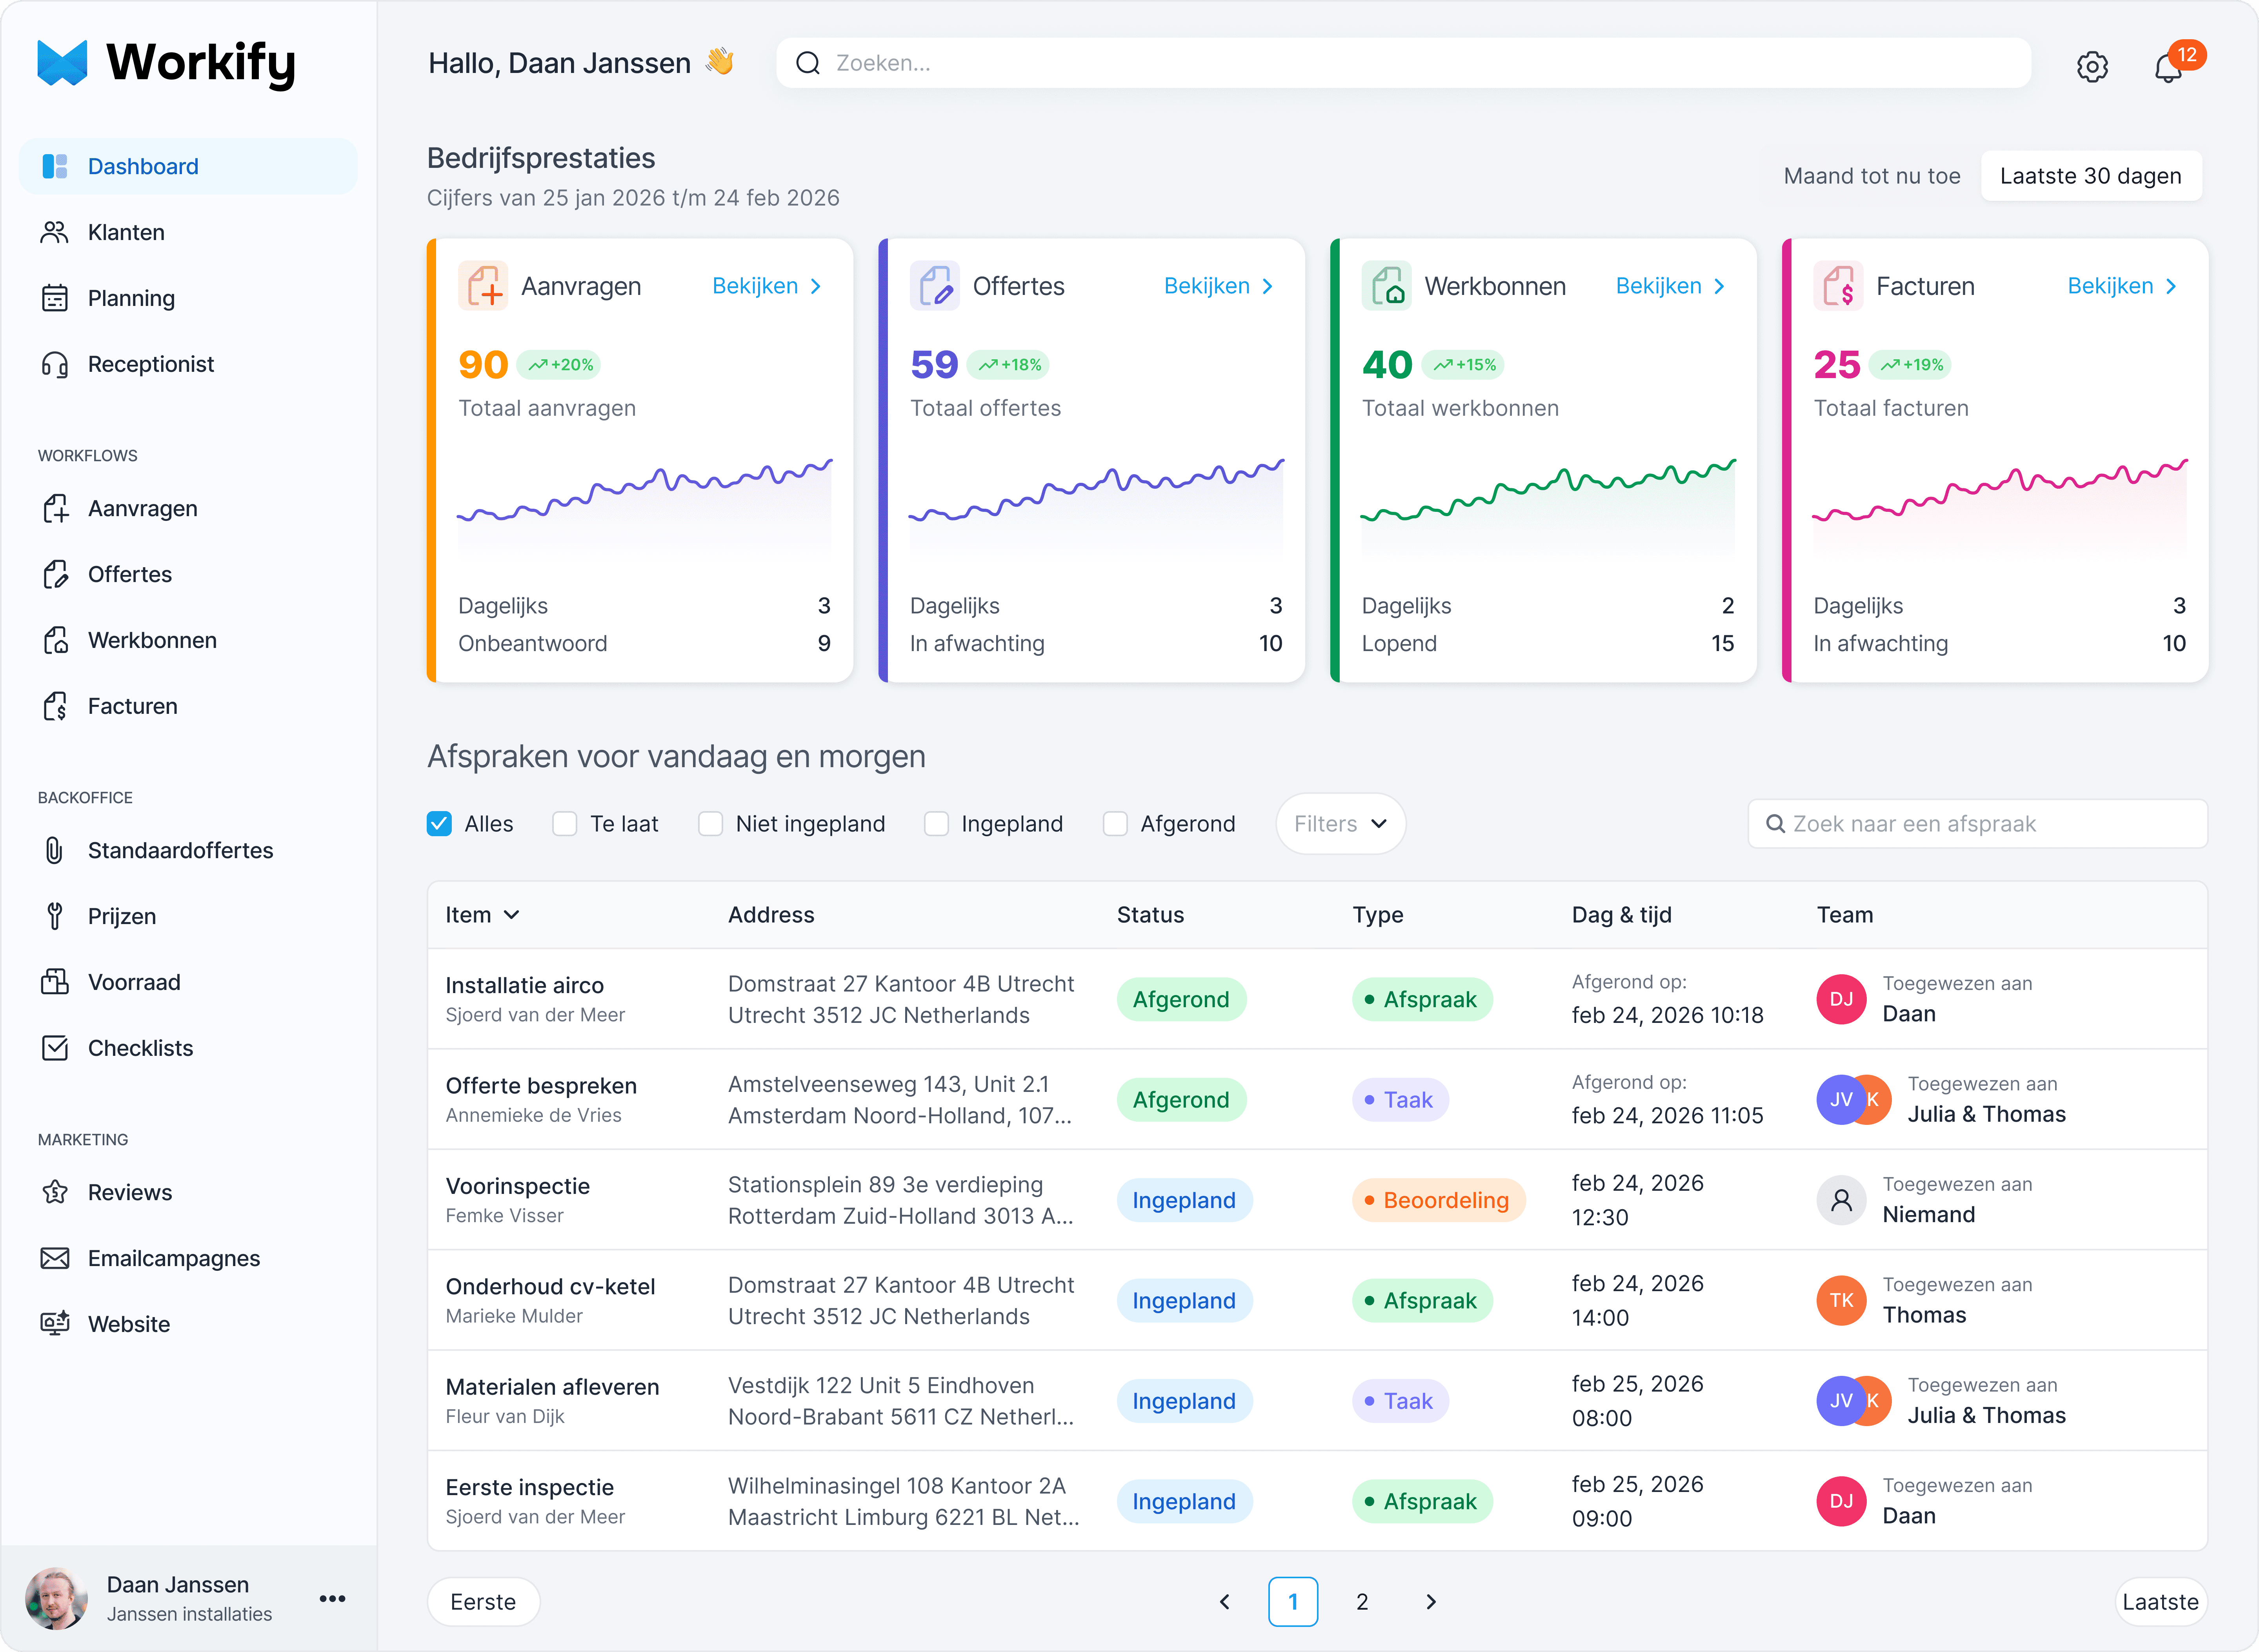This screenshot has height=1652, width=2259.
Task: Go to next page arrow
Action: tap(1431, 1602)
